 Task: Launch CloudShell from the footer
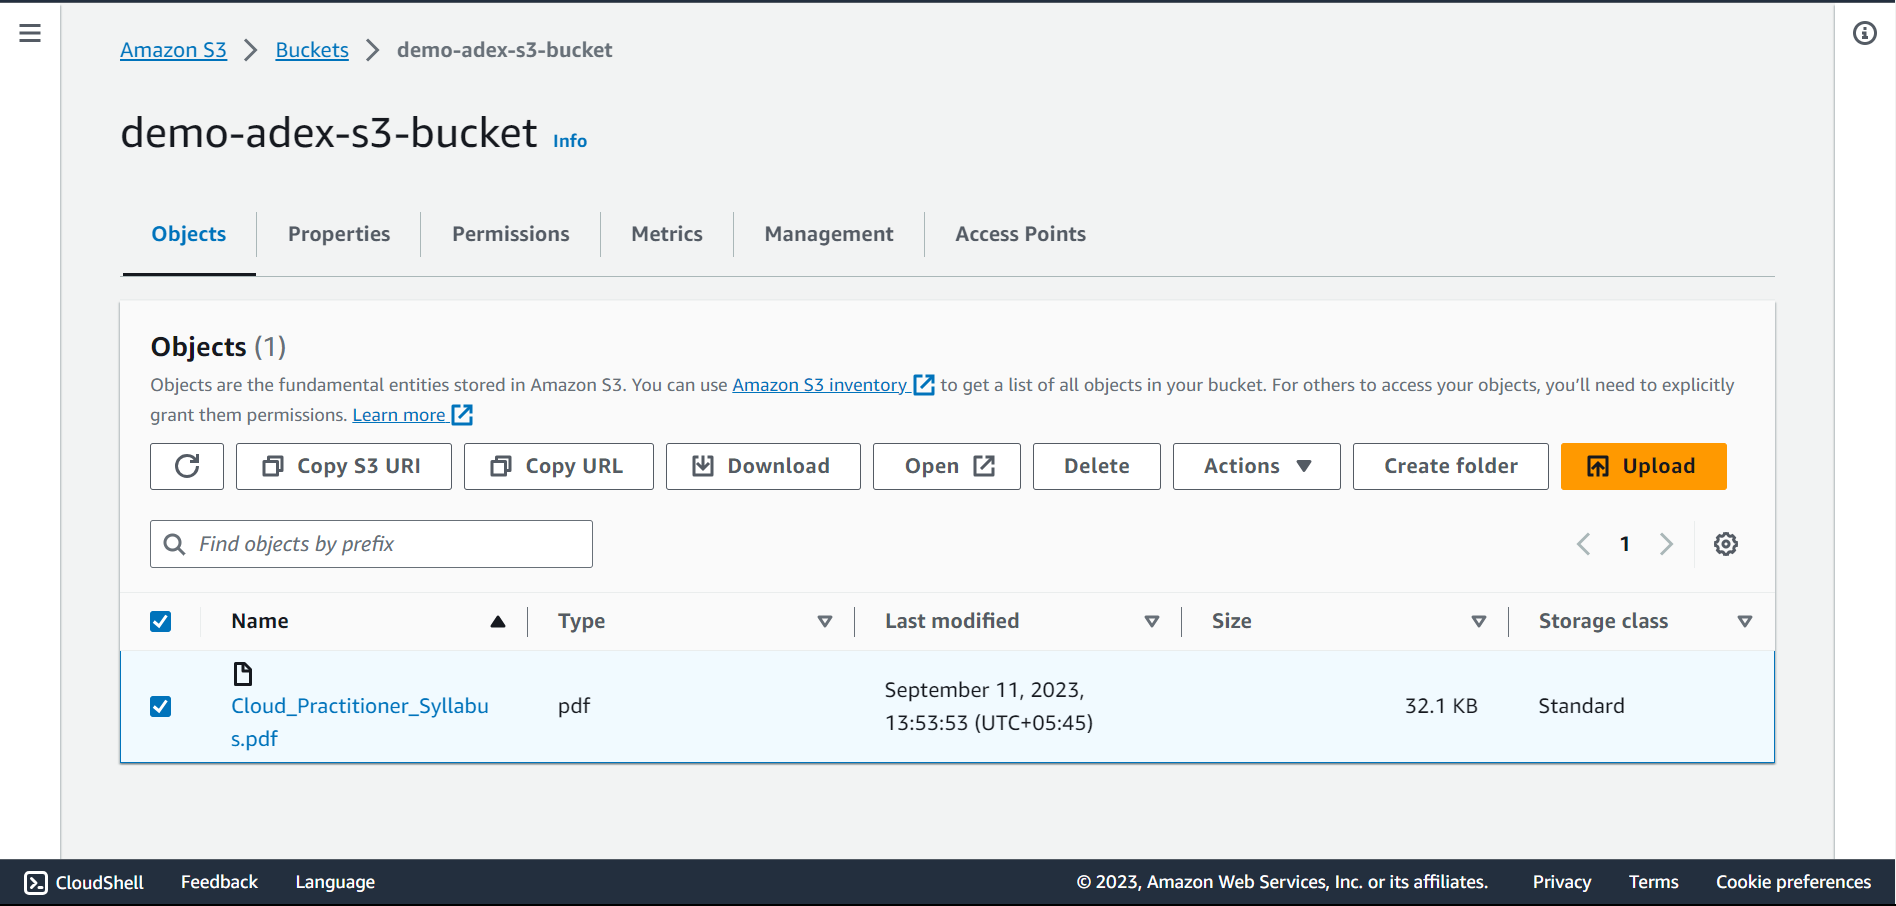84,882
